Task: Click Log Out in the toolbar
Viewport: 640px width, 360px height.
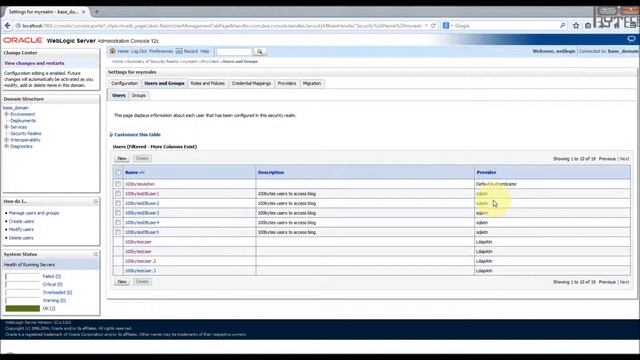Action: pyautogui.click(x=139, y=51)
